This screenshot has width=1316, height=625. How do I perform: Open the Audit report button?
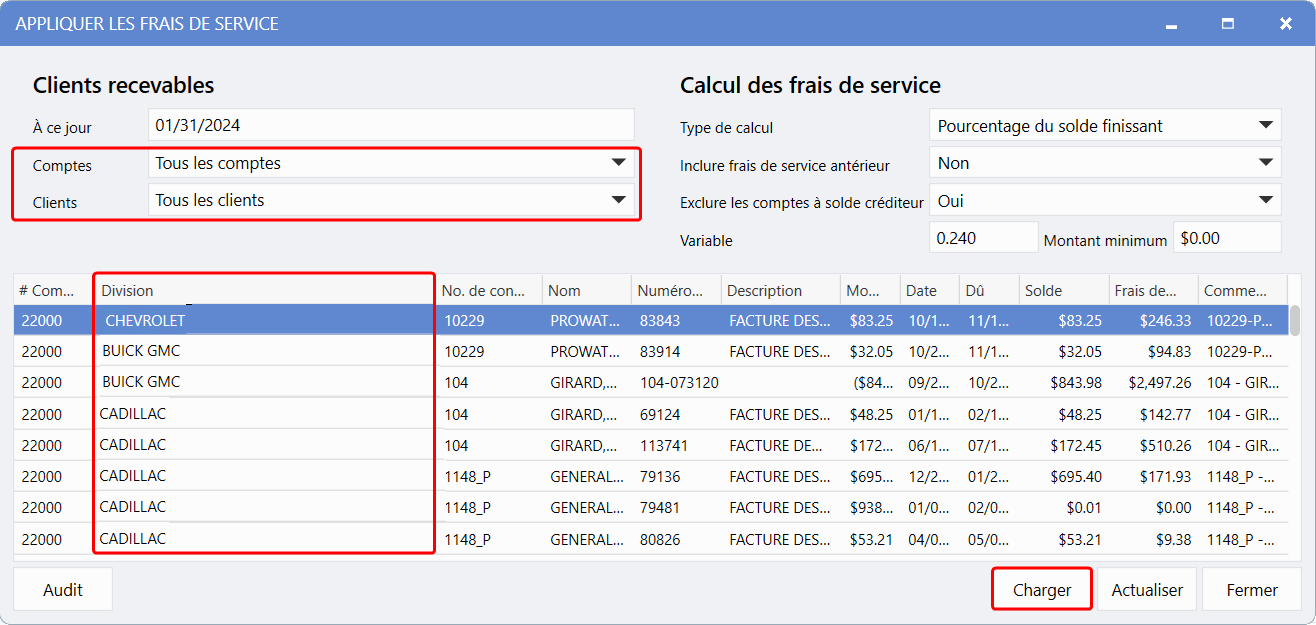63,590
